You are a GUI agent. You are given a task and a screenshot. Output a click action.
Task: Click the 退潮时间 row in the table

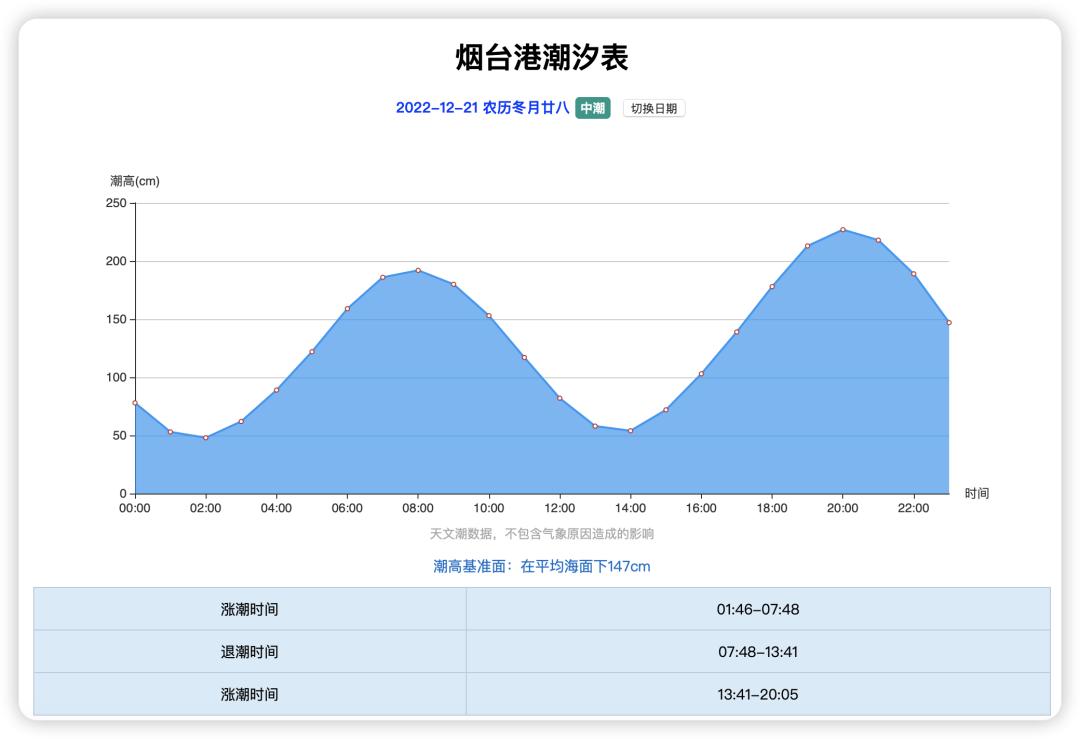(x=540, y=651)
